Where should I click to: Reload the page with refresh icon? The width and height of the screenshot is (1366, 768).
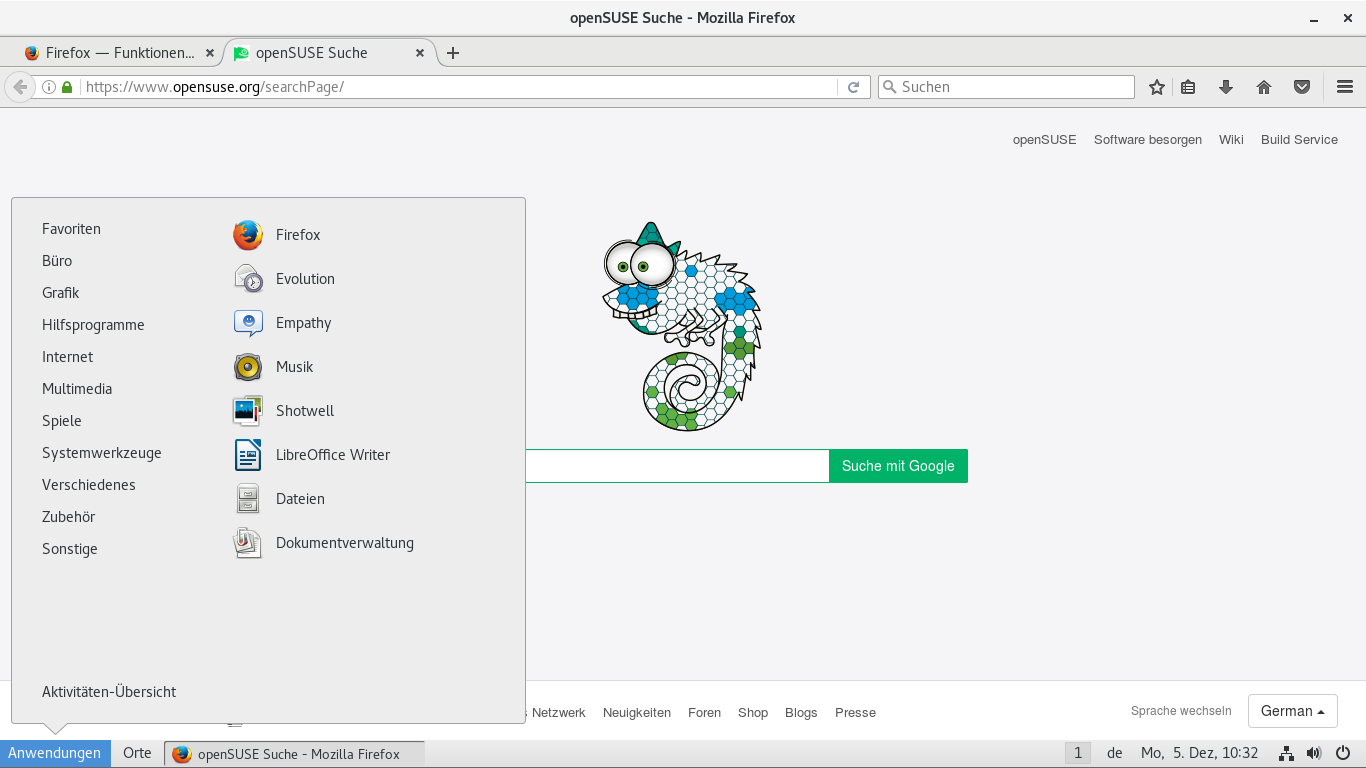click(853, 87)
